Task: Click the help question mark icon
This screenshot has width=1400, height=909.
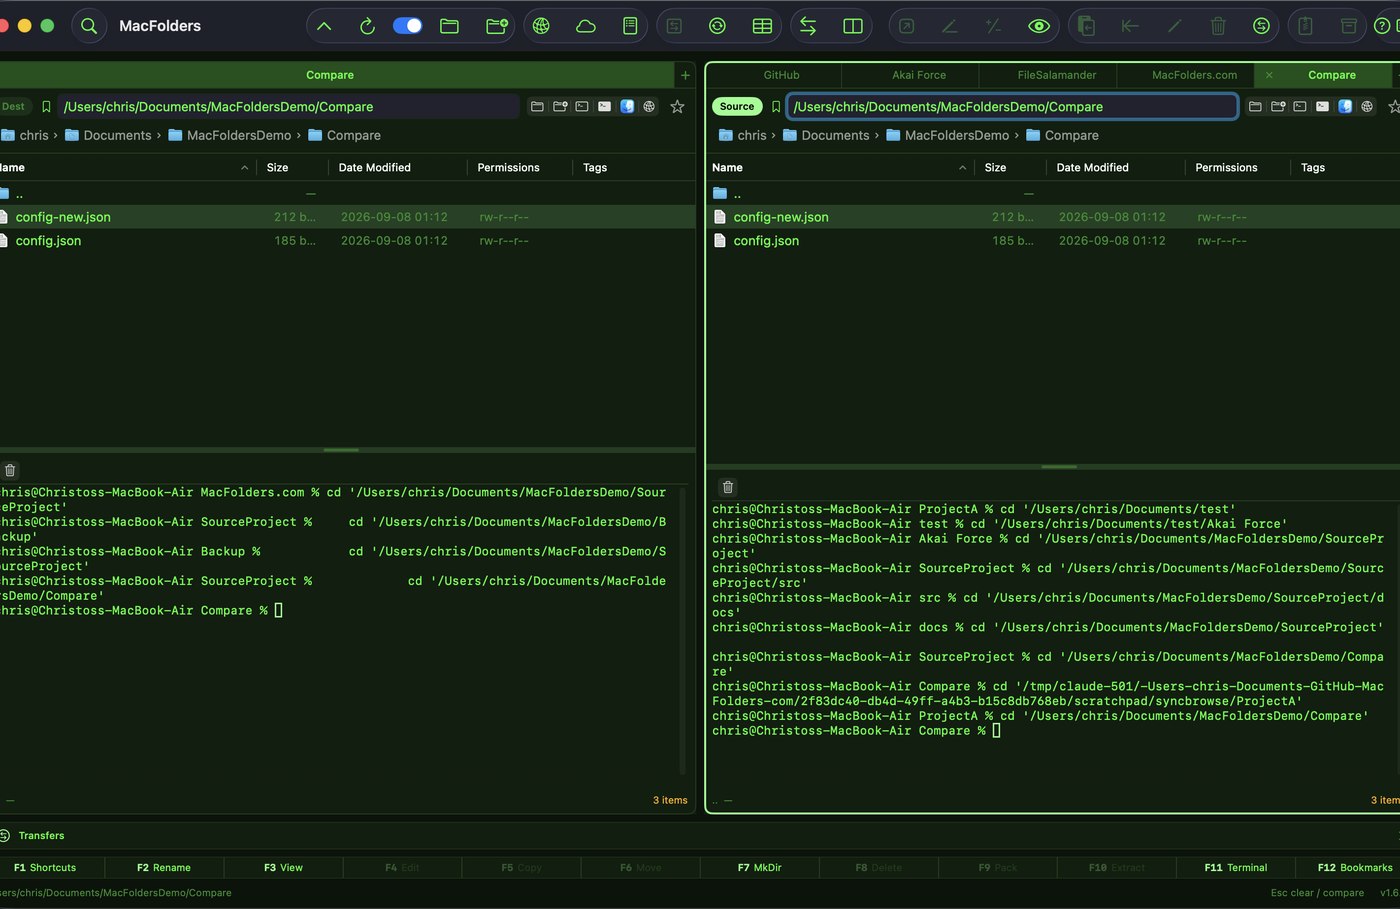Action: tap(1383, 26)
